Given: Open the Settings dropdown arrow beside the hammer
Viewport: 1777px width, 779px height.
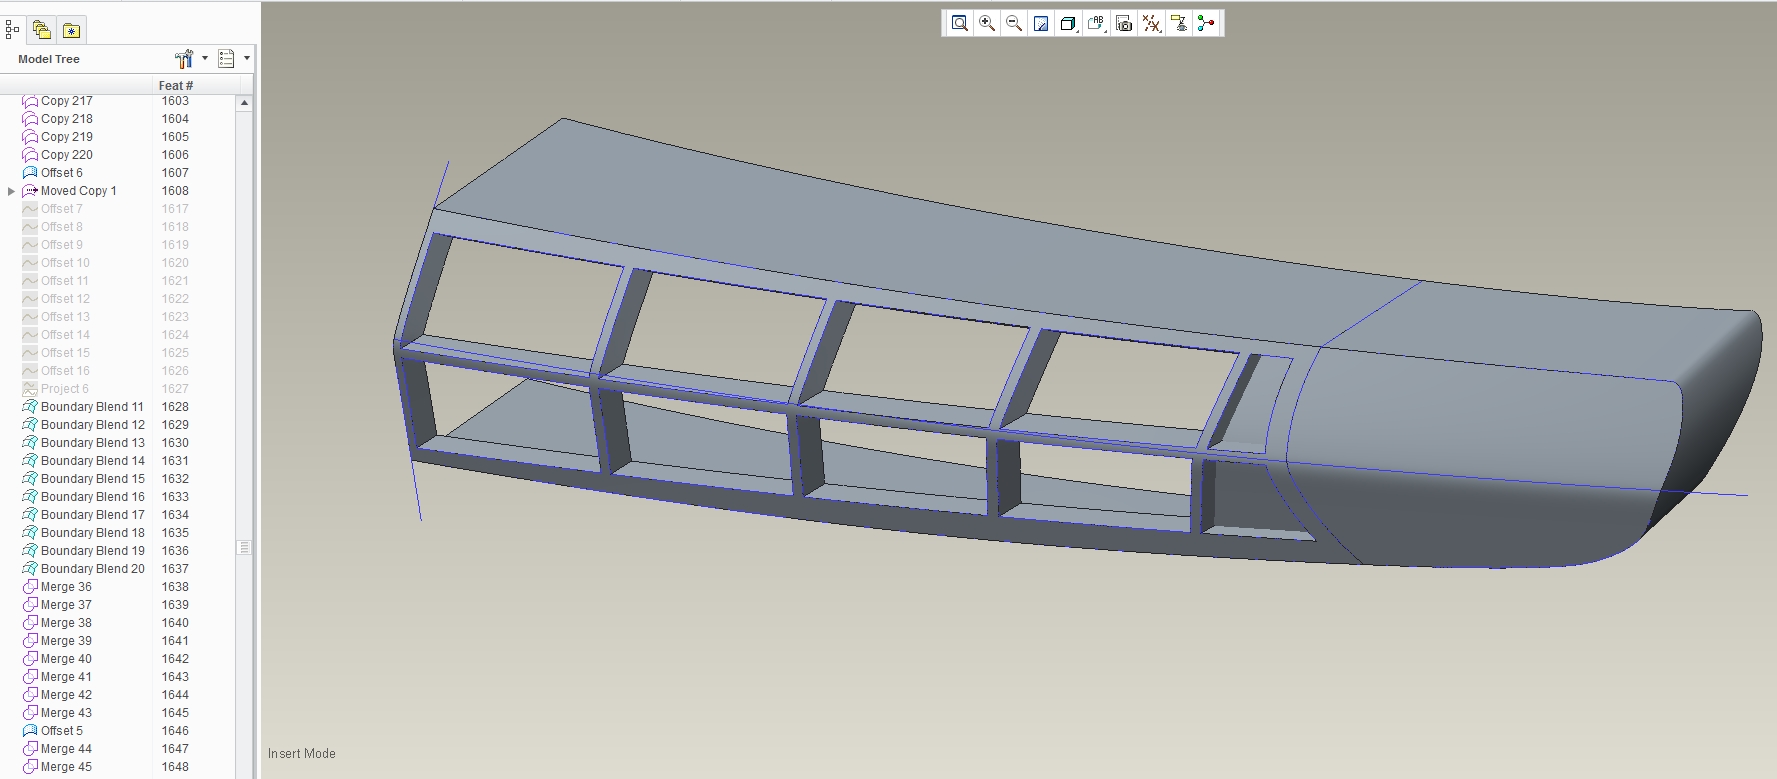Looking at the screenshot, I should (205, 58).
